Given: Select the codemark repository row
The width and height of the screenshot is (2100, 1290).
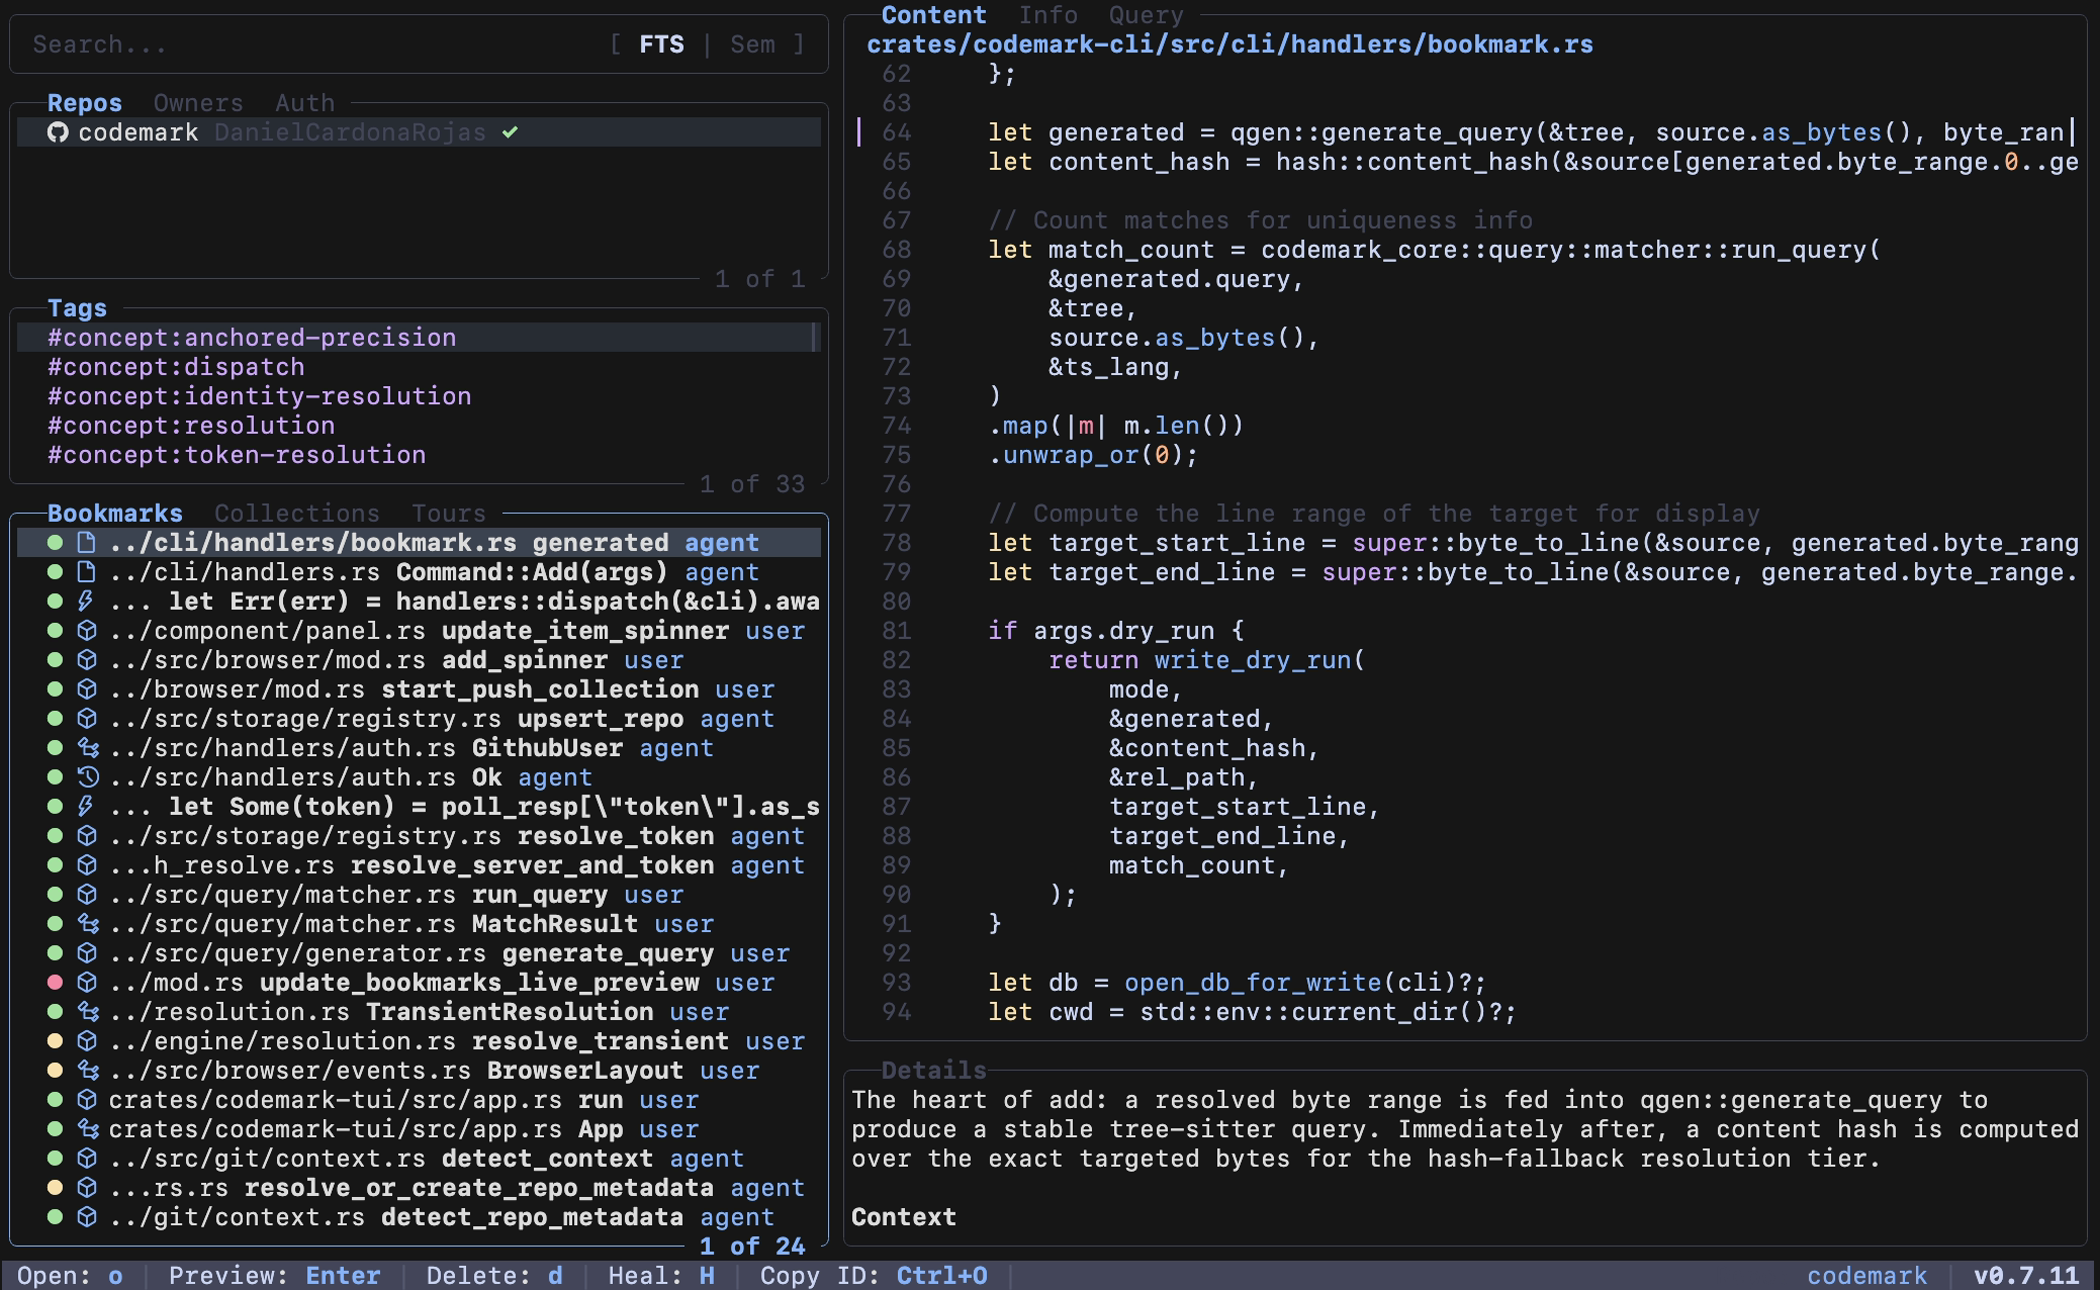Looking at the screenshot, I should click(419, 132).
